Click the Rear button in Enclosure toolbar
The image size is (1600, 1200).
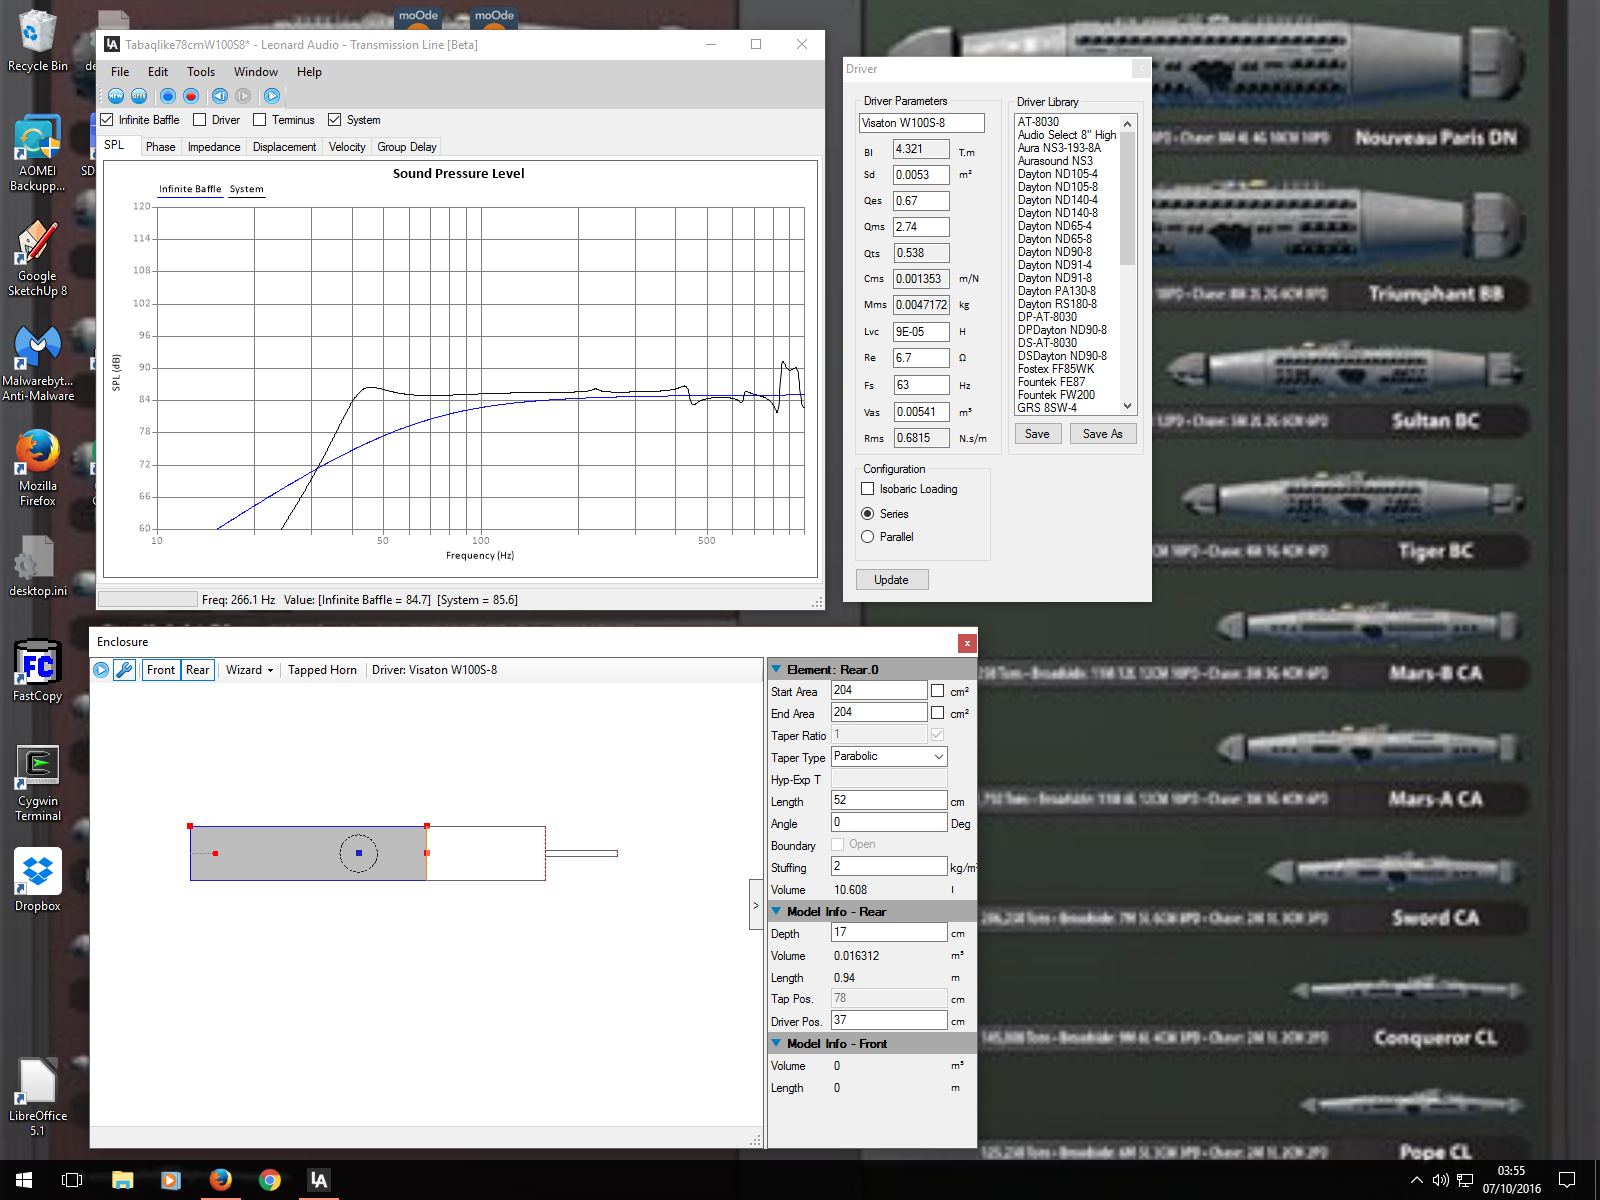[198, 670]
